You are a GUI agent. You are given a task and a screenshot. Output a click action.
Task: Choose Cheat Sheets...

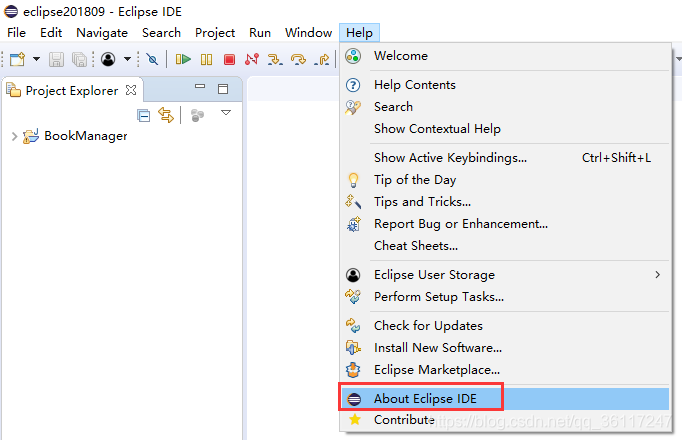pos(505,246)
